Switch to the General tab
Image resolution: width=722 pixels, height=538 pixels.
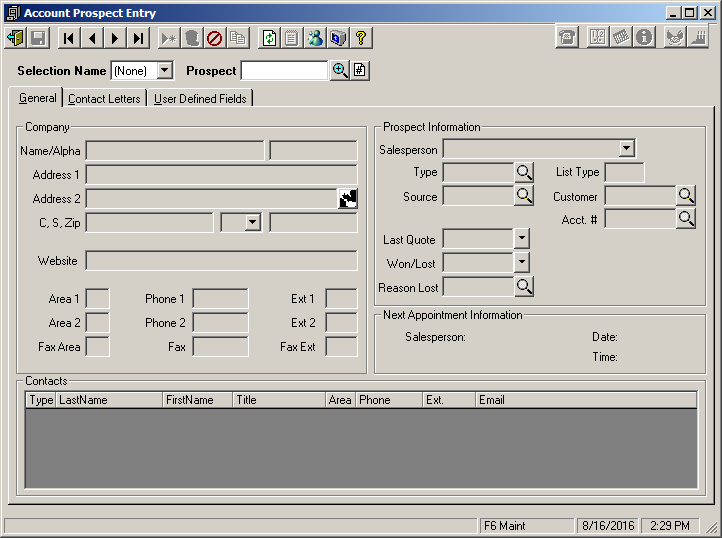pos(37,98)
